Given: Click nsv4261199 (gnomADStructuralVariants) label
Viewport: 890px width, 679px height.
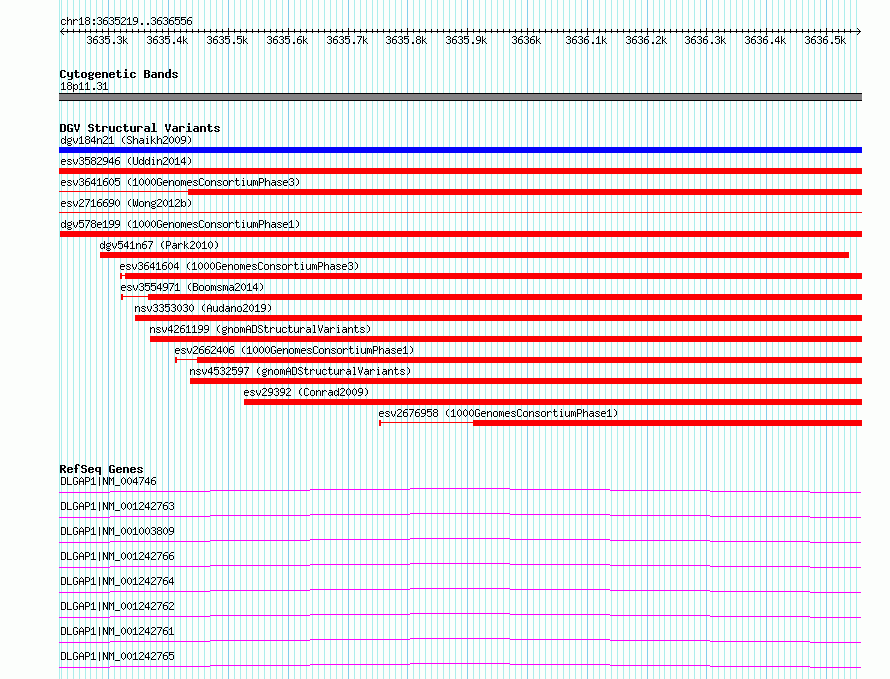Looking at the screenshot, I should click(260, 329).
